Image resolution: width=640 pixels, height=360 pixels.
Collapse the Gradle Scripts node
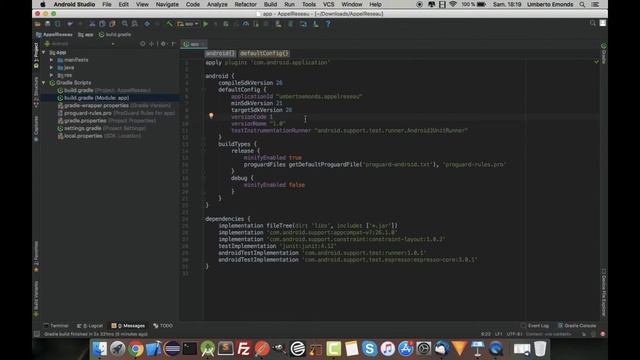click(44, 83)
